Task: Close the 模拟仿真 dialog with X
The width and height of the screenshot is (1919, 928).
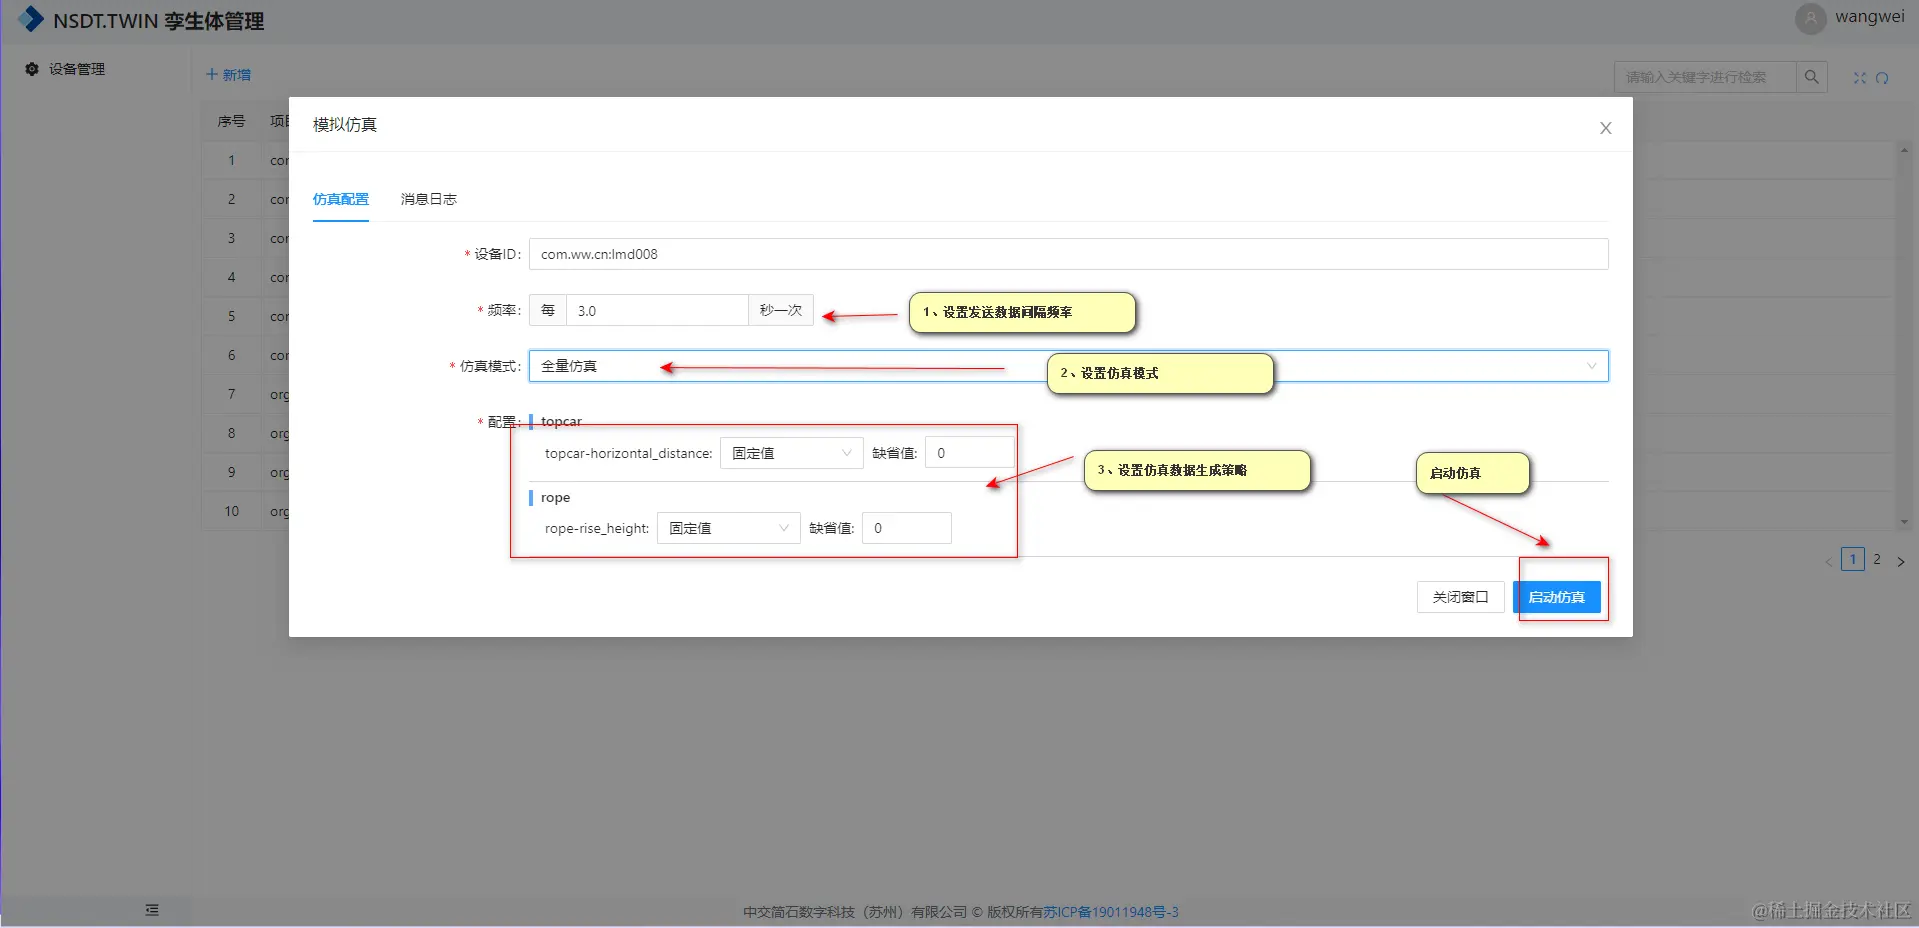Action: tap(1605, 128)
